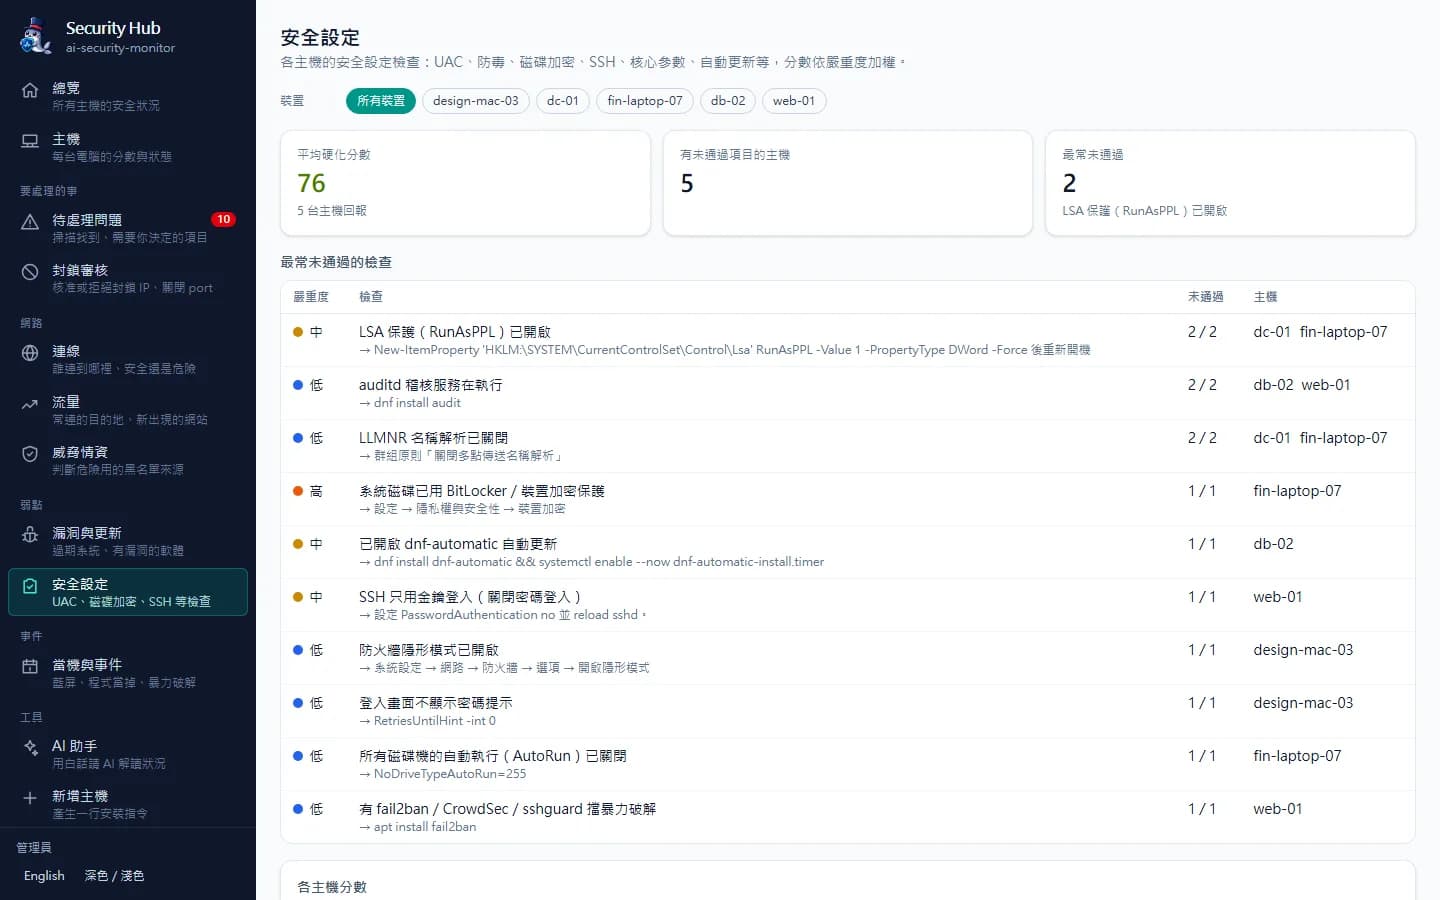The width and height of the screenshot is (1440, 900).
Task: Click the 新增主機 plus icon
Action: tap(30, 798)
